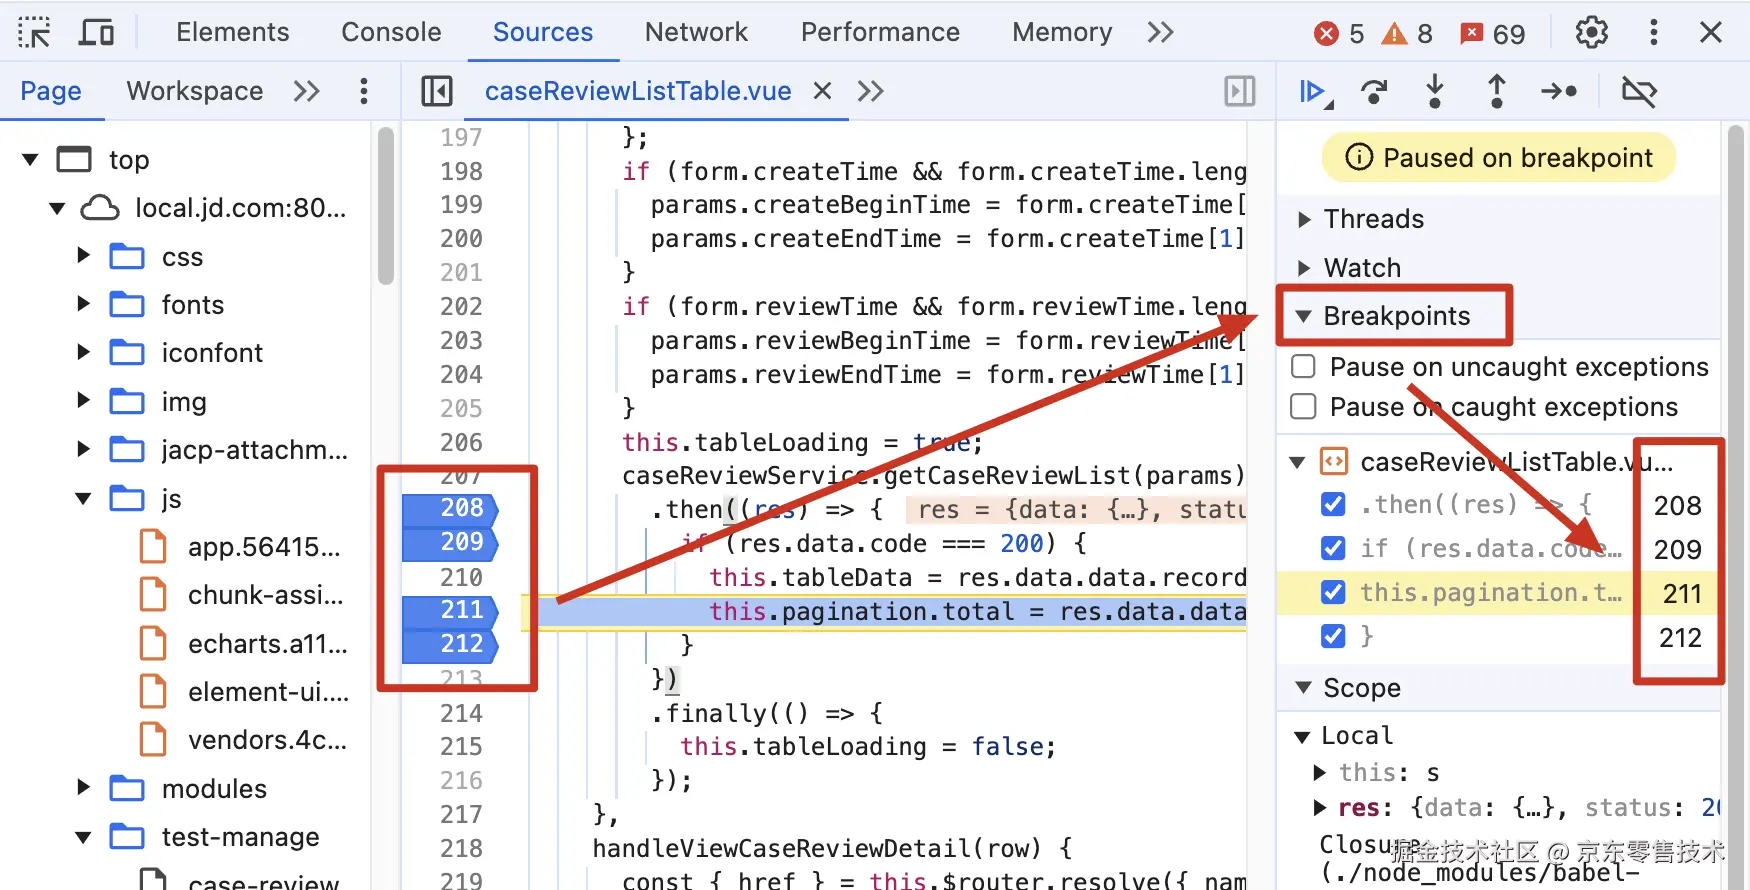Viewport: 1750px width, 890px height.
Task: Select the Workspace navigator tab
Action: (195, 91)
